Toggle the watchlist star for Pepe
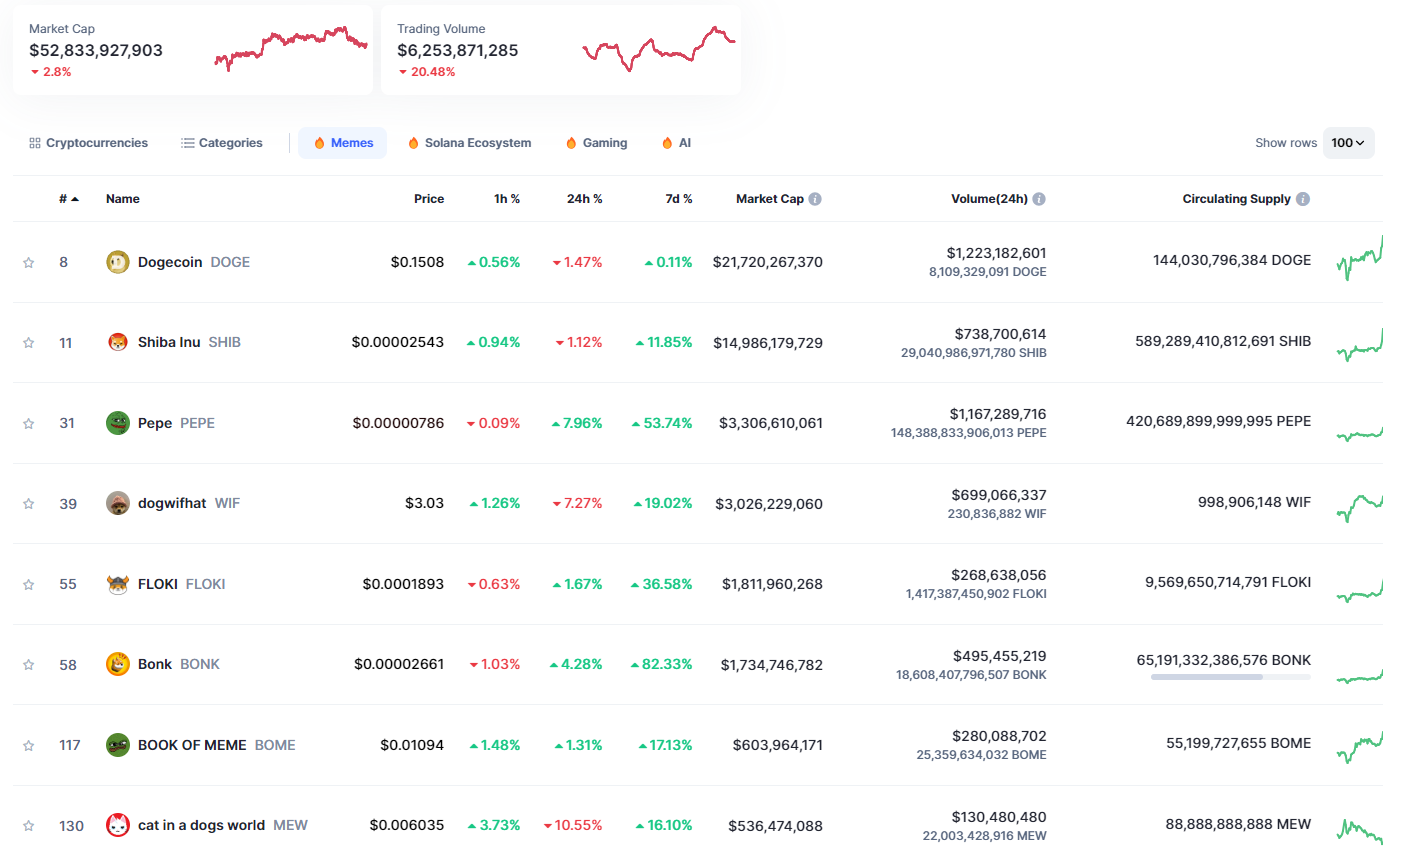The image size is (1408, 860). [x=29, y=424]
